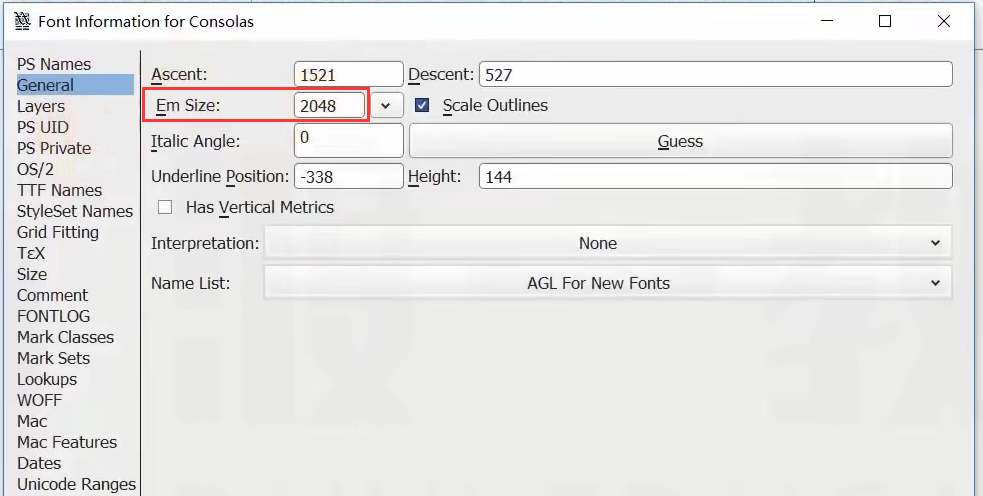Open the Layers section
Screen dimensions: 983x496
(41, 106)
